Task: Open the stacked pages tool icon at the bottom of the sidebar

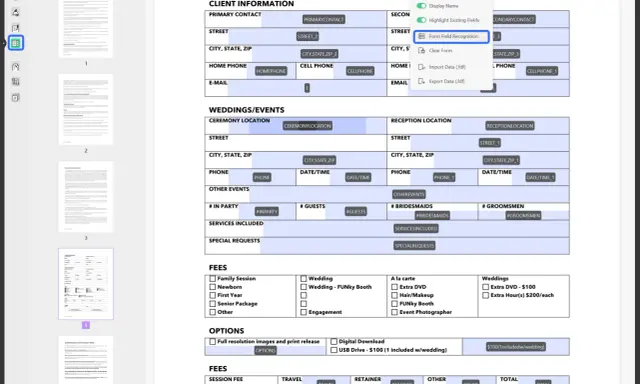Action: click(16, 98)
